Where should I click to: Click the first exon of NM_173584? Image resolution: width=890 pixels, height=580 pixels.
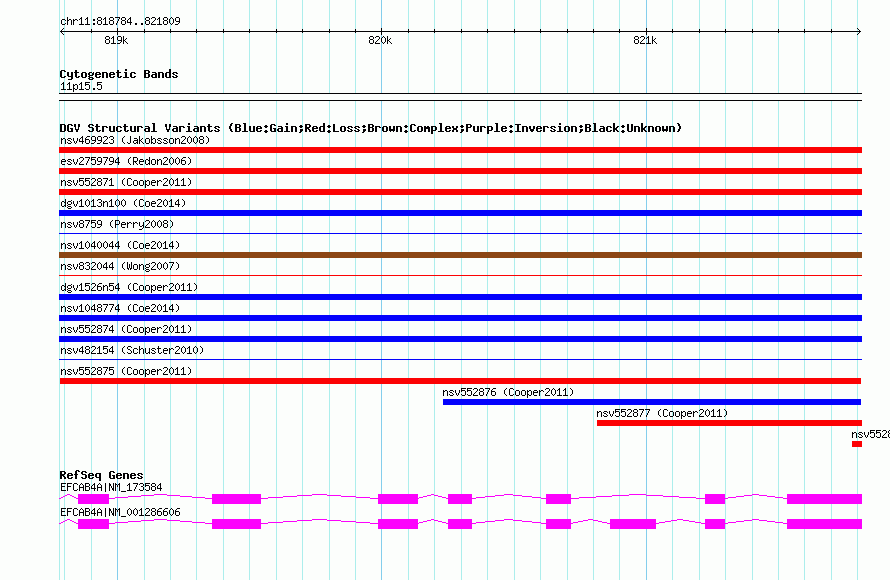[x=93, y=499]
